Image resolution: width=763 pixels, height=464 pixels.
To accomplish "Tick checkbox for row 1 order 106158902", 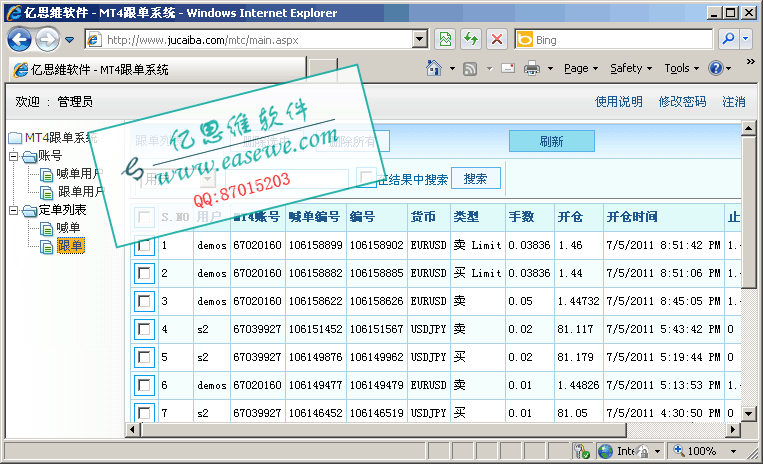I will click(145, 246).
